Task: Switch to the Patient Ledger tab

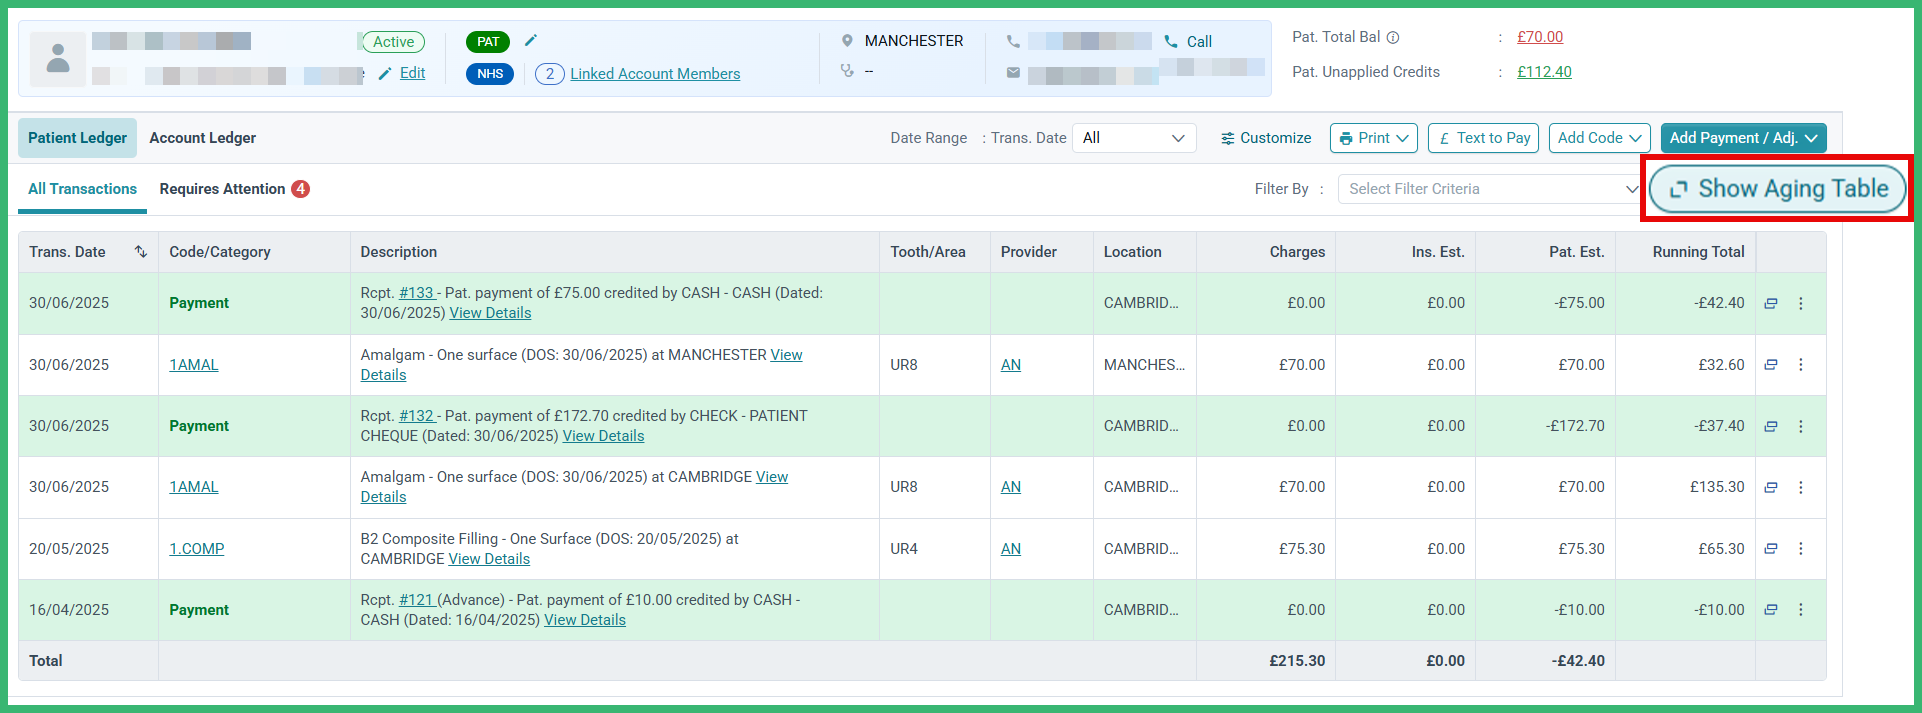Action: tap(77, 138)
